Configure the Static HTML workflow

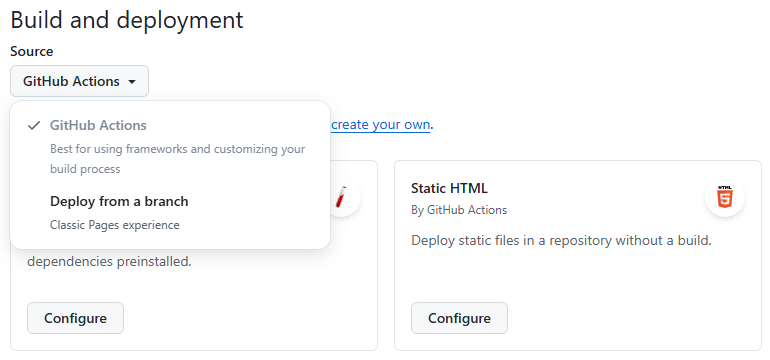pos(459,318)
